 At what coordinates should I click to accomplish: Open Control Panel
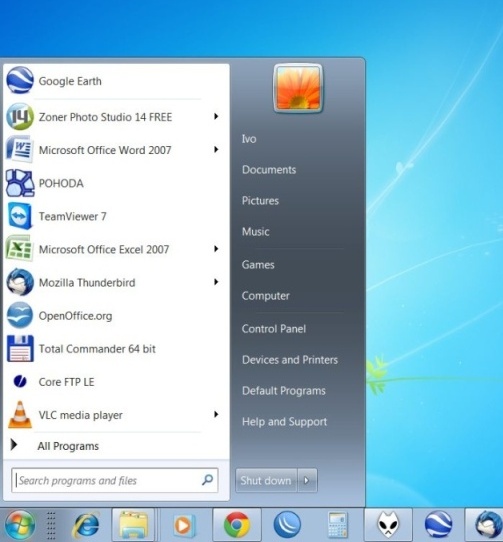[274, 329]
